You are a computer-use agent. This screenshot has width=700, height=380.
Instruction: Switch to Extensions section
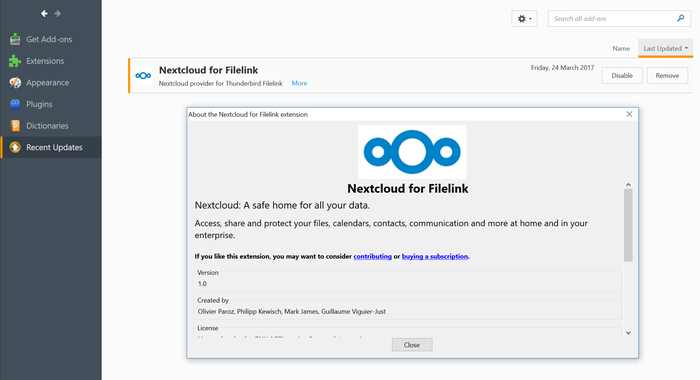click(51, 61)
